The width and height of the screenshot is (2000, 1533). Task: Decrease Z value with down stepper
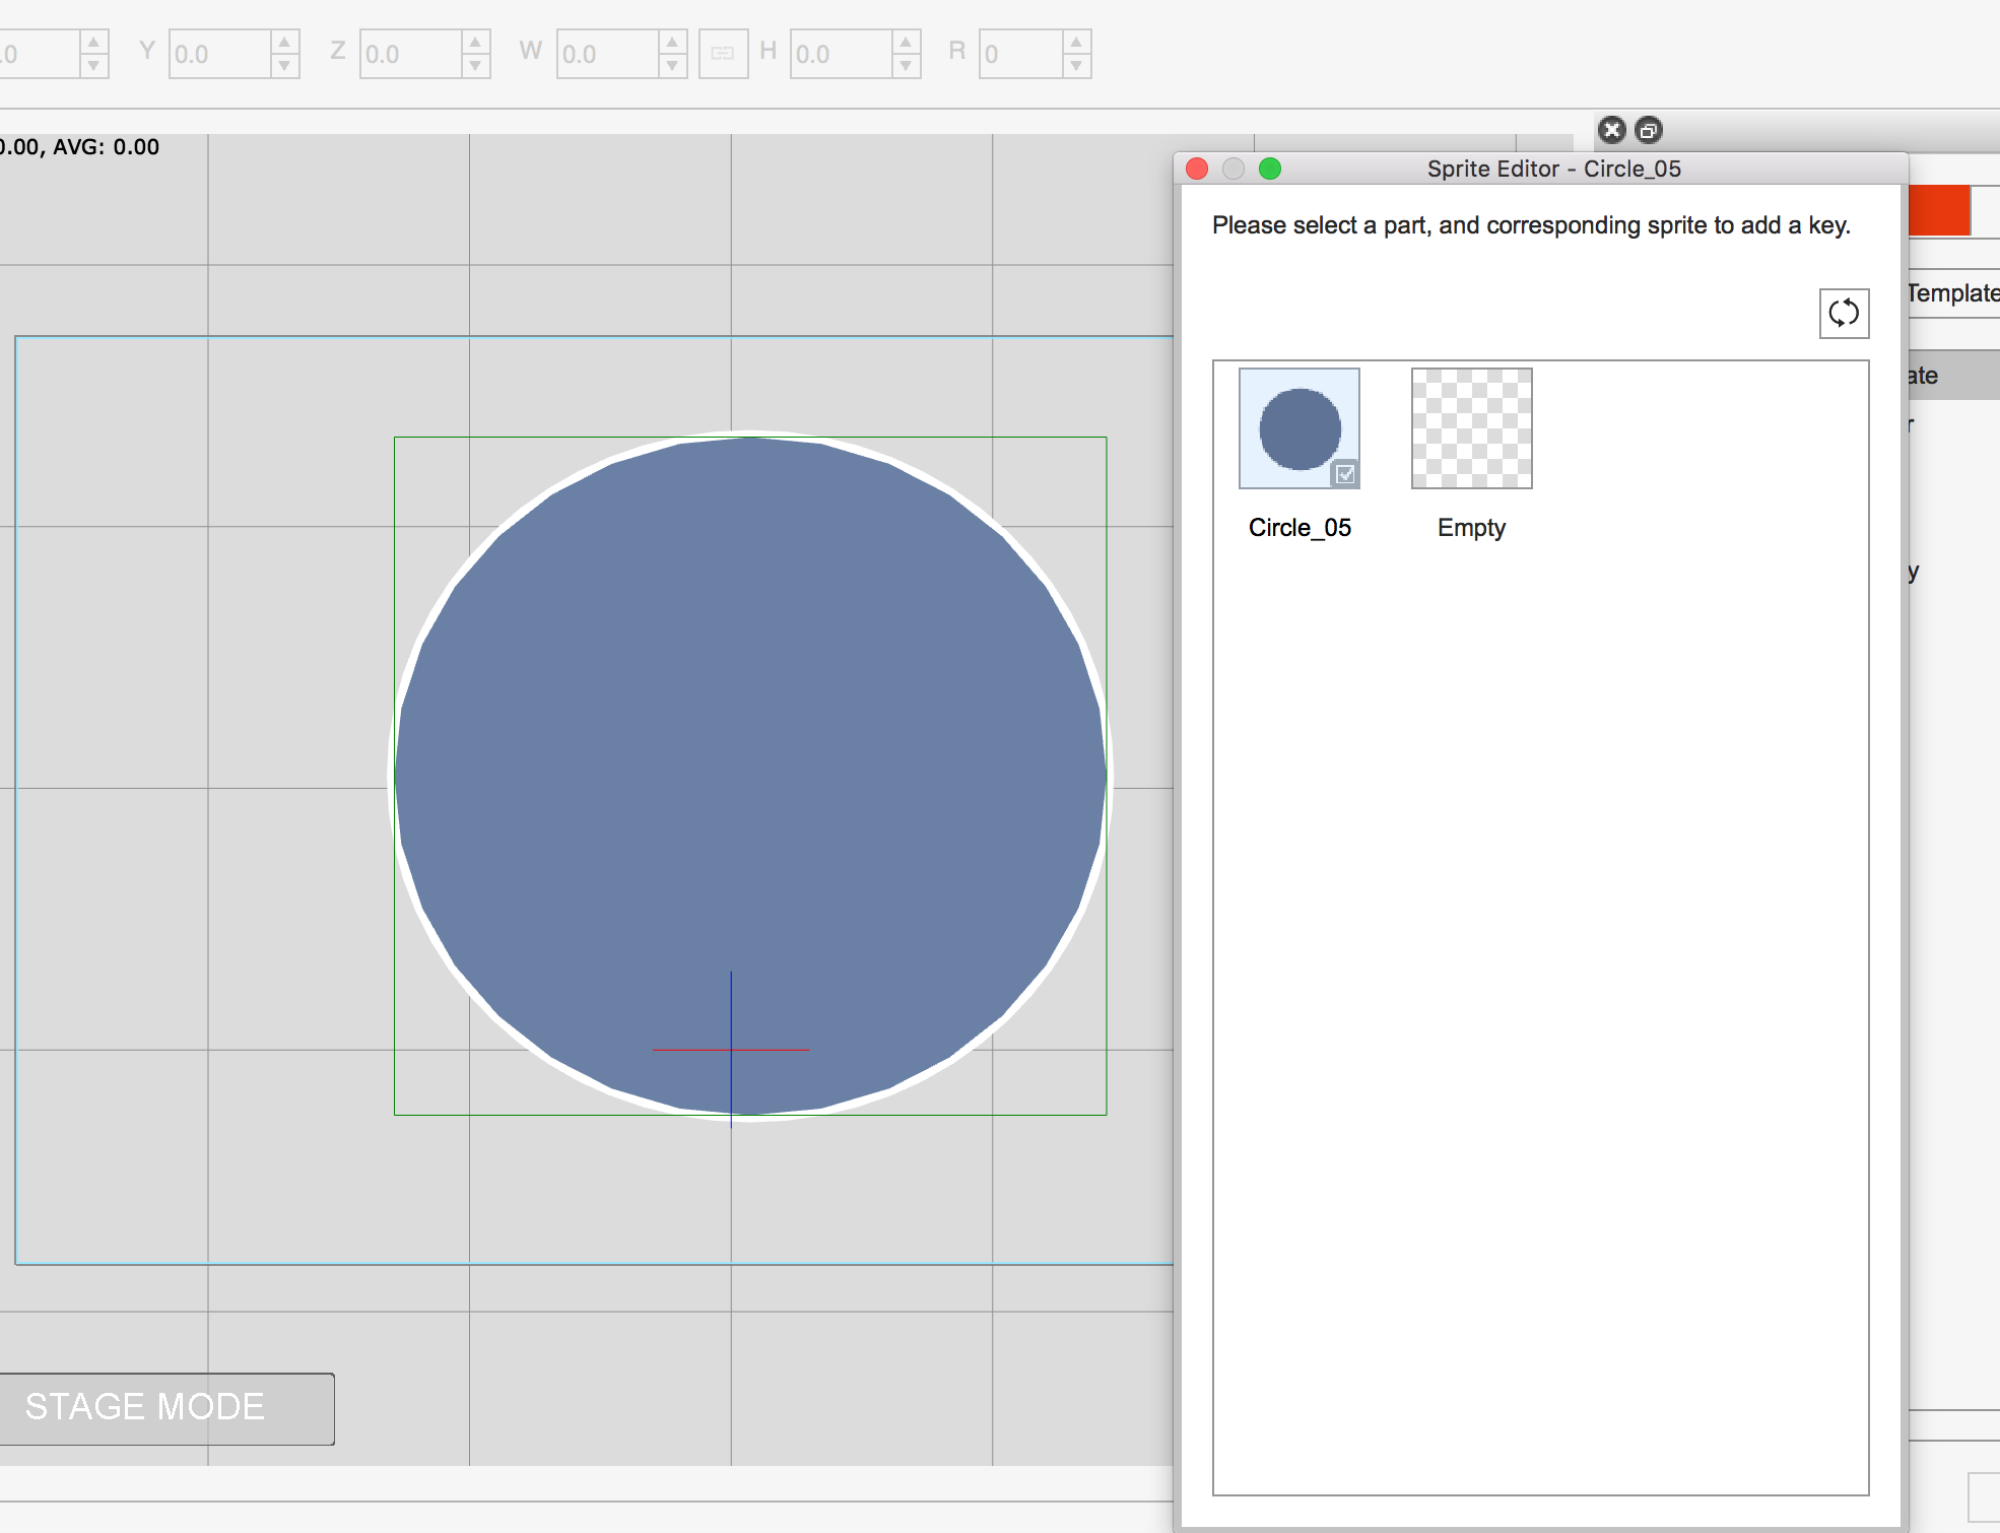tap(476, 66)
